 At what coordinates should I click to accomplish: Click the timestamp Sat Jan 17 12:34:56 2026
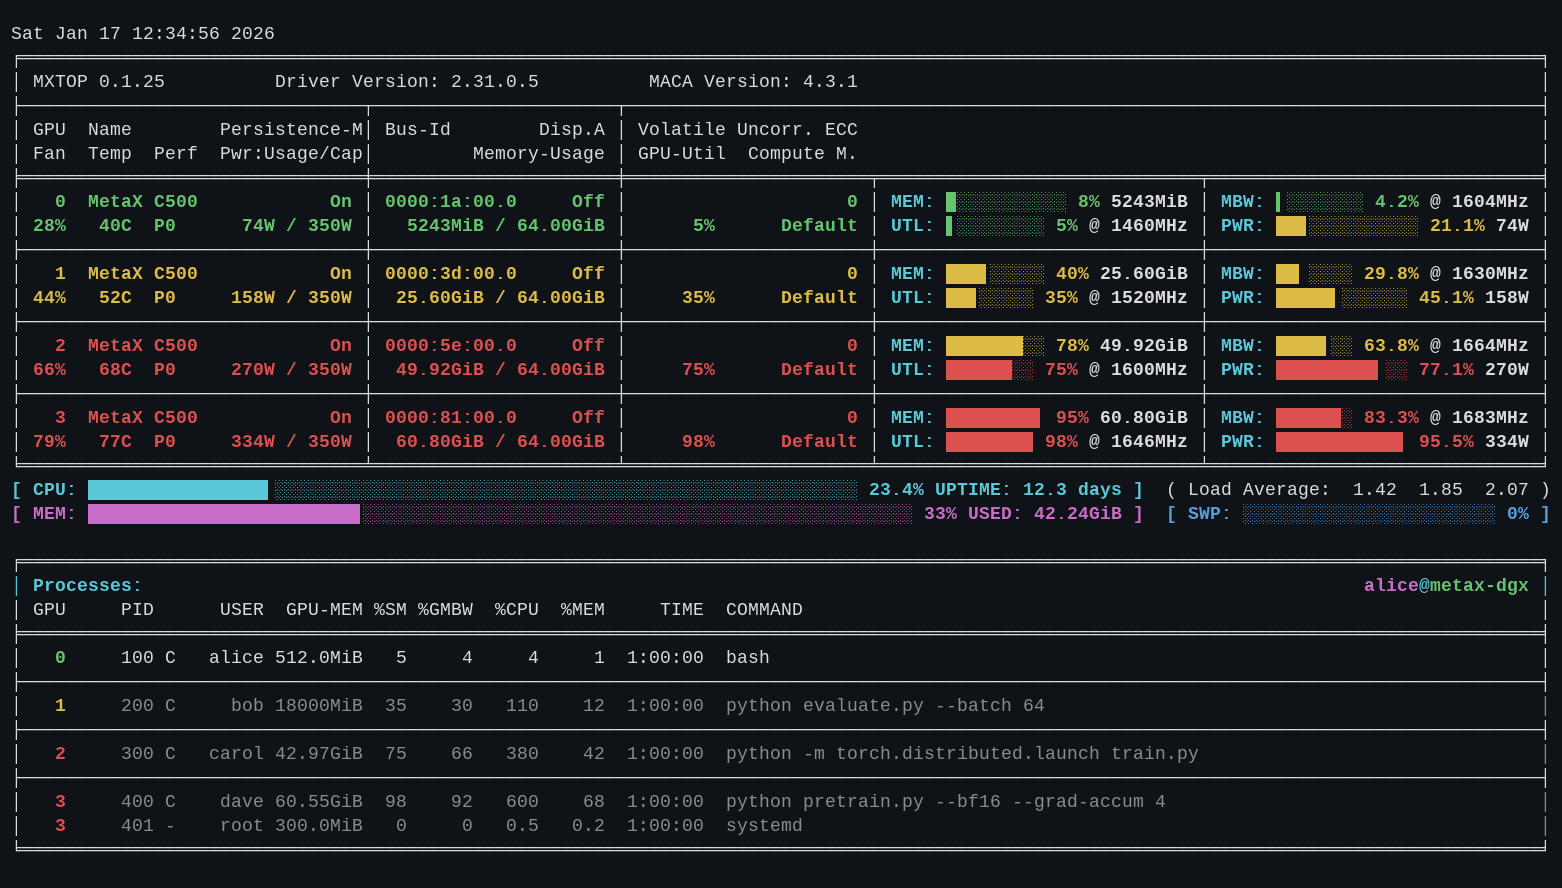click(143, 34)
